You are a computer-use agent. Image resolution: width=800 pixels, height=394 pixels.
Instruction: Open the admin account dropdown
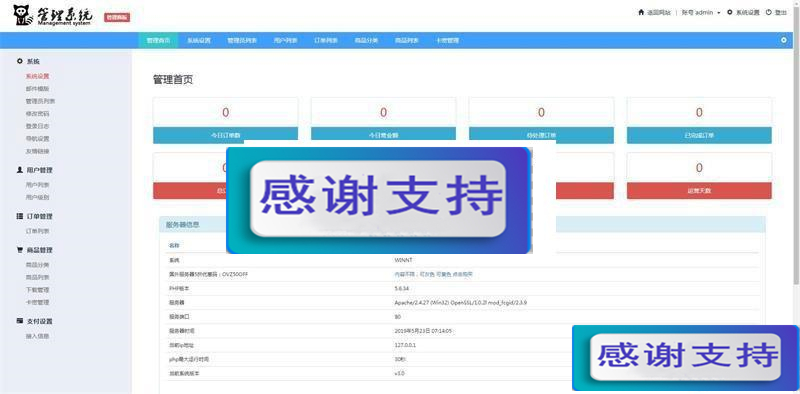coord(701,12)
